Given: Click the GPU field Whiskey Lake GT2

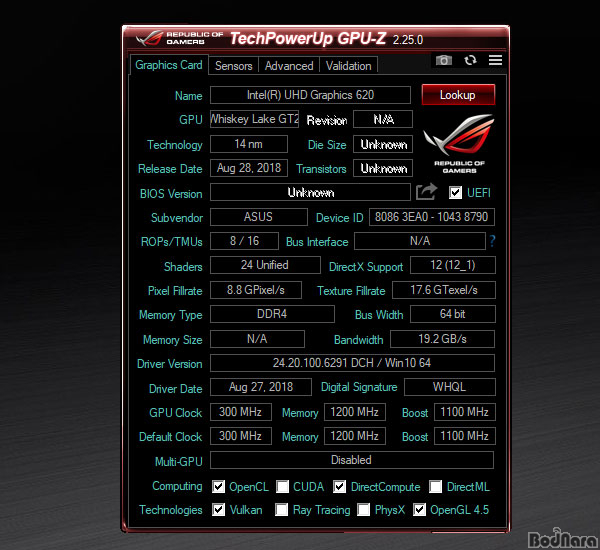Looking at the screenshot, I should tap(254, 119).
